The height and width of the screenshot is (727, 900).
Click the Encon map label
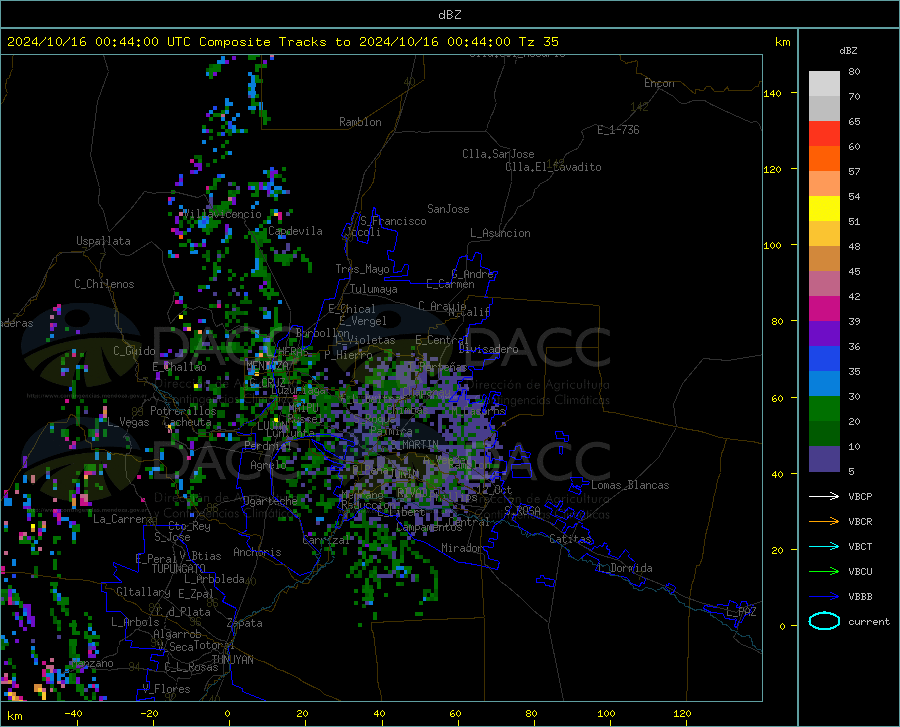659,83
